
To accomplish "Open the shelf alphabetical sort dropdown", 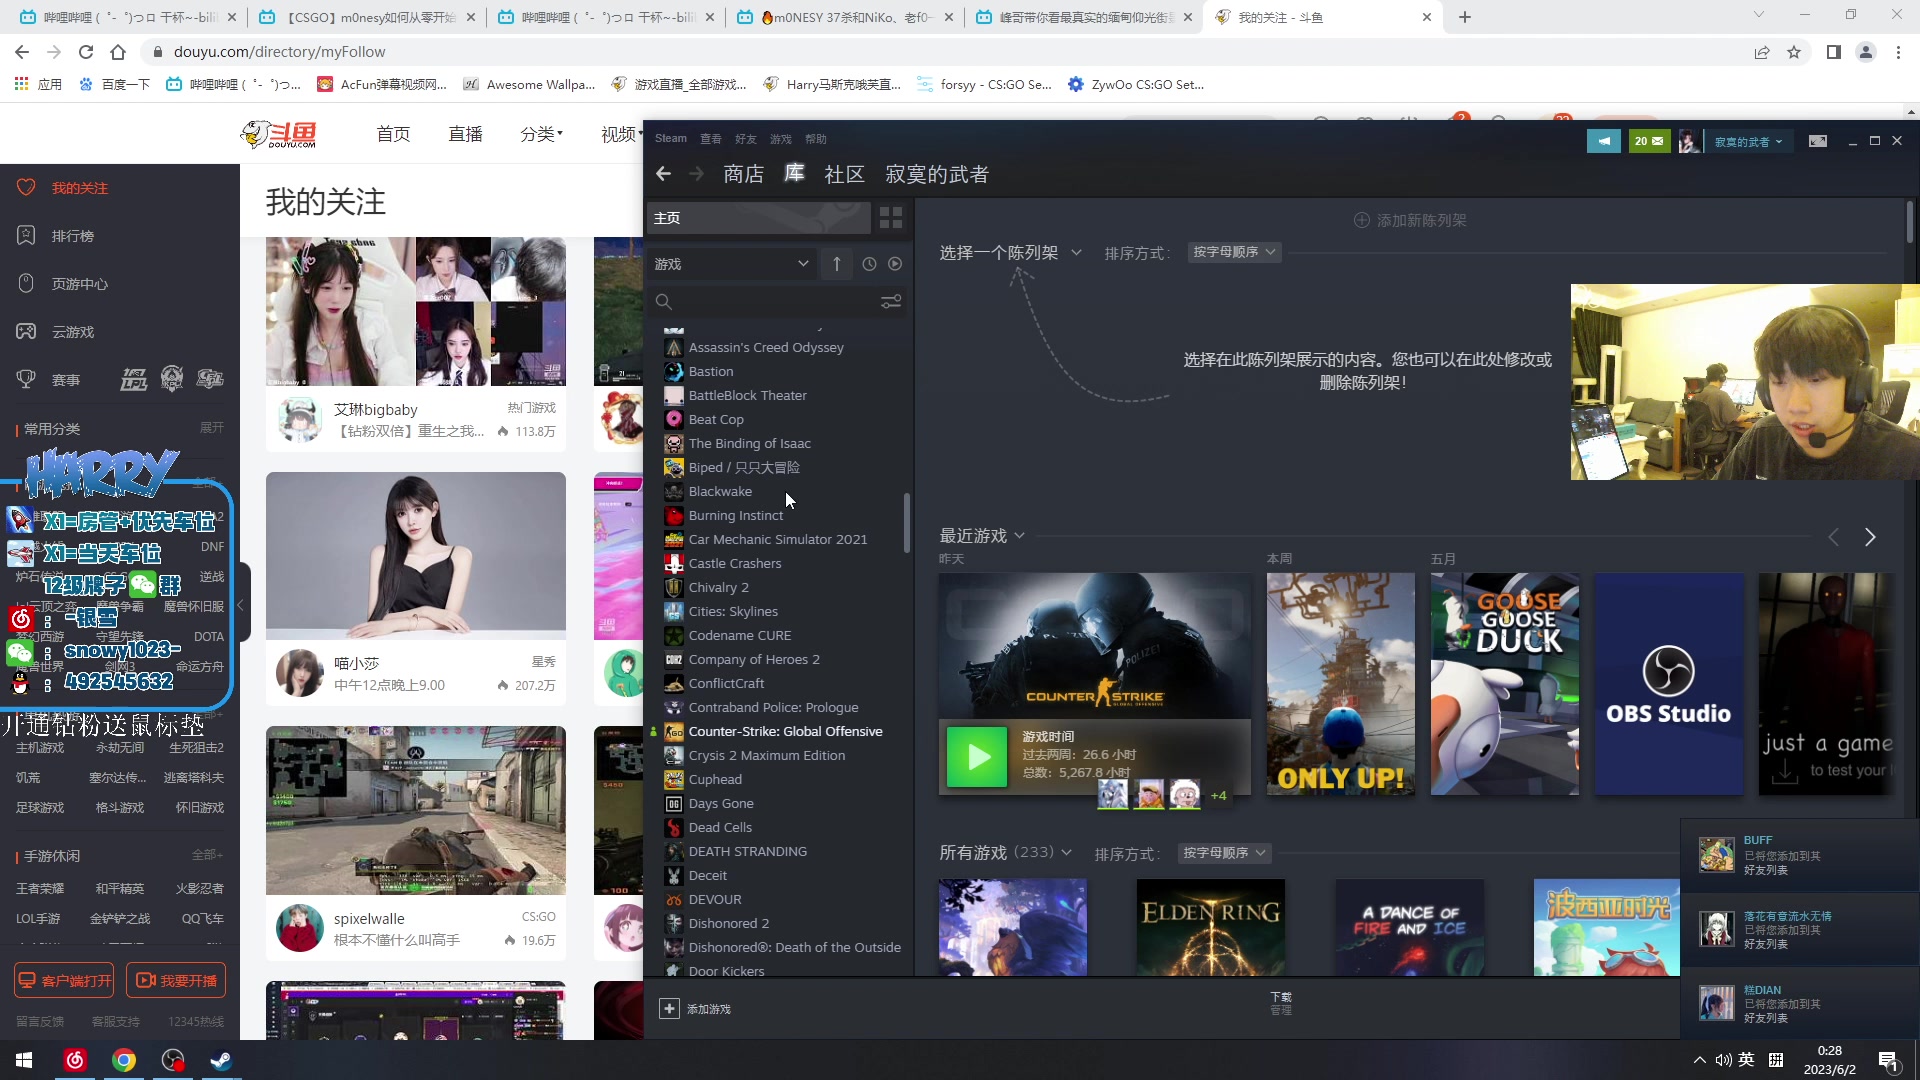I will pos(1234,252).
